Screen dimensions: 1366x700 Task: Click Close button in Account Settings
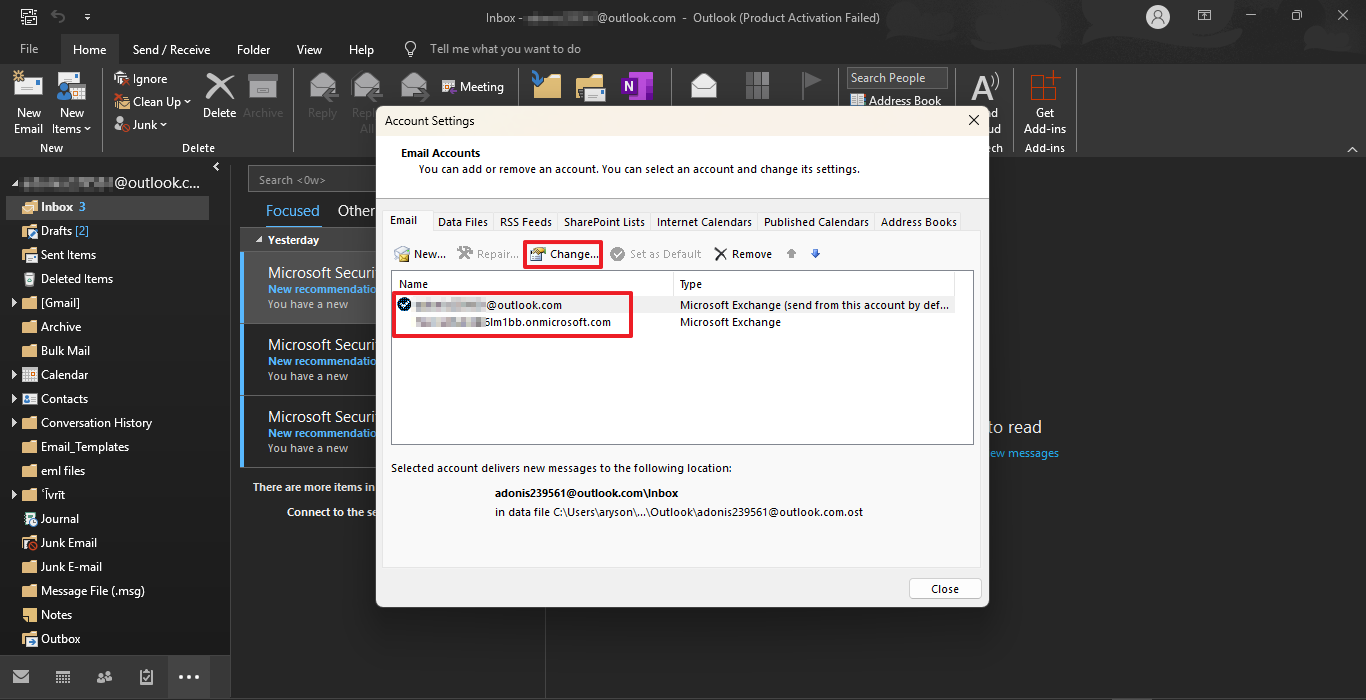tap(945, 589)
